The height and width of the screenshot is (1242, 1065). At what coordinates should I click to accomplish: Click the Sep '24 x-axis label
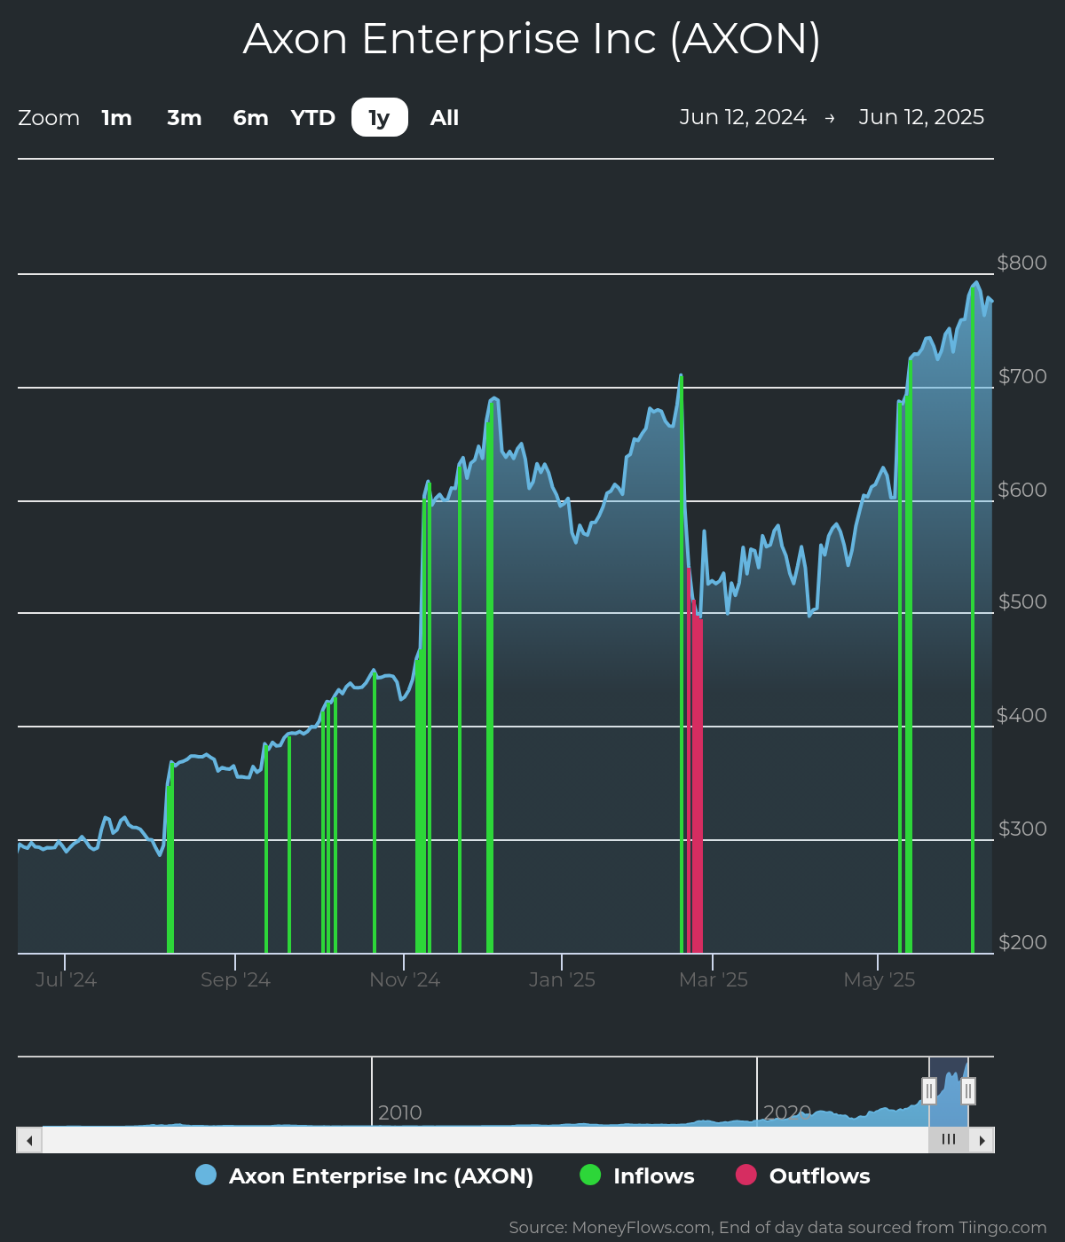pyautogui.click(x=235, y=979)
